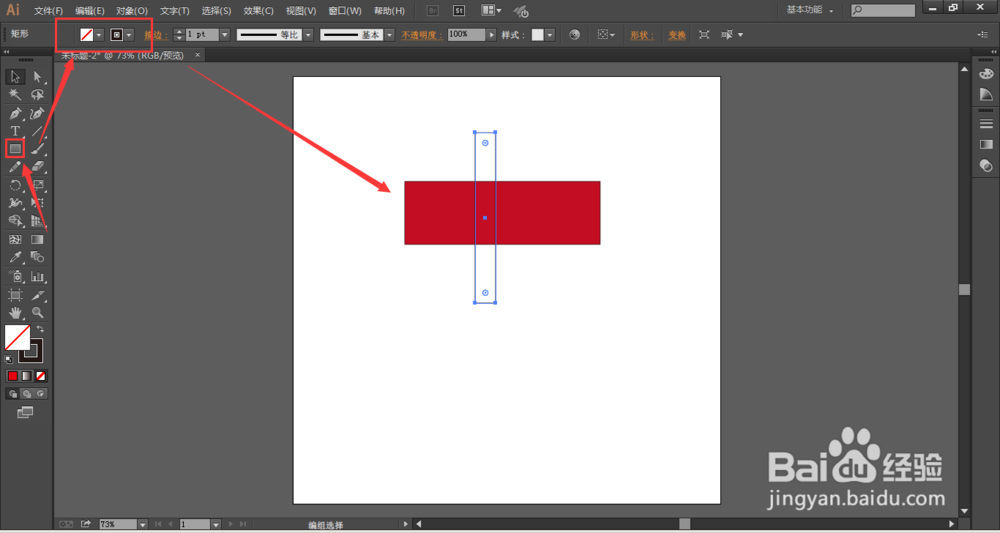Select the Zoom magnifier tool
Screen dimensions: 1000x533
[38, 313]
